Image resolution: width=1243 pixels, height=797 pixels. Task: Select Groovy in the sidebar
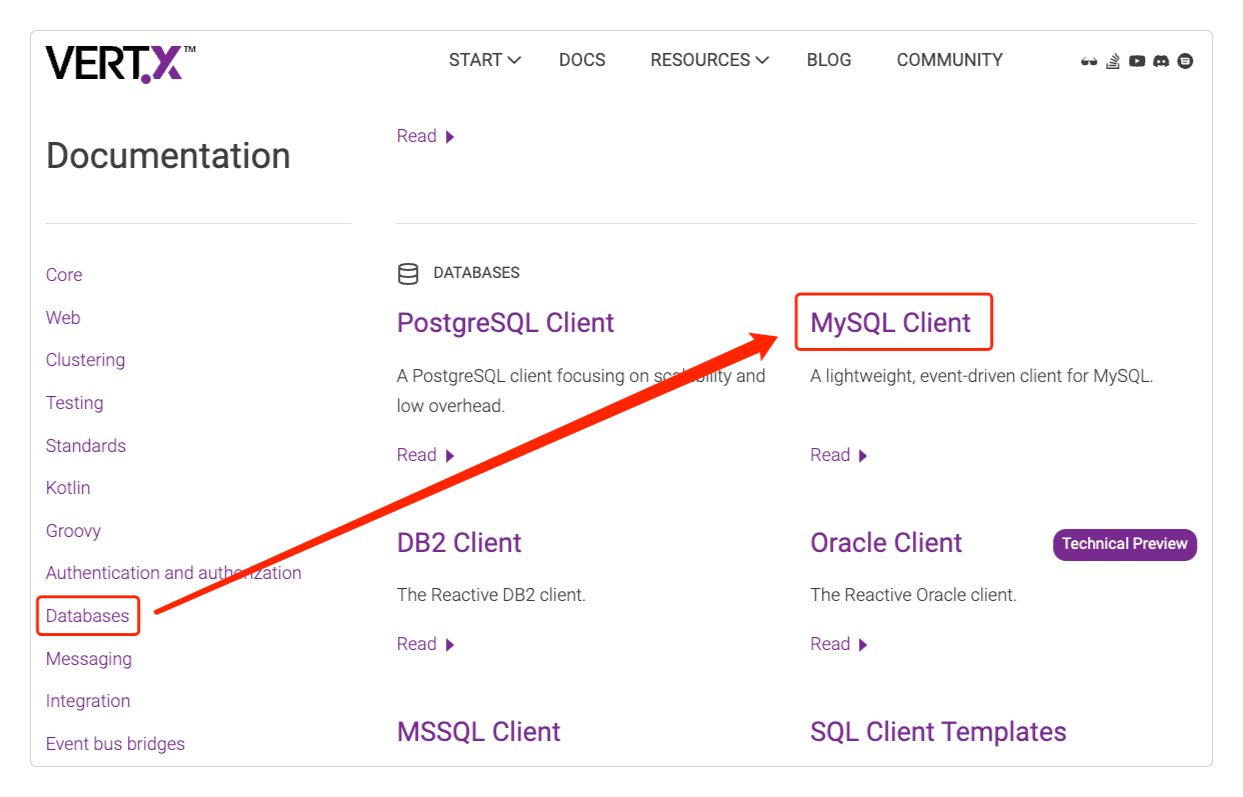pos(73,531)
